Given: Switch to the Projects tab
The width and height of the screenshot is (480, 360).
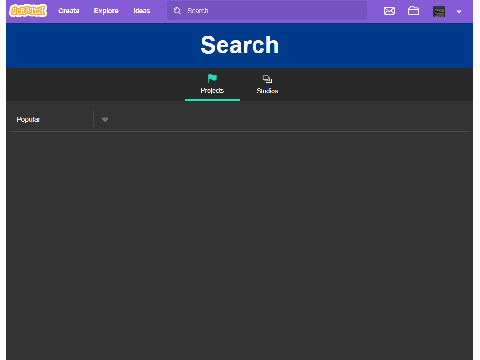Looking at the screenshot, I should tap(212, 85).
